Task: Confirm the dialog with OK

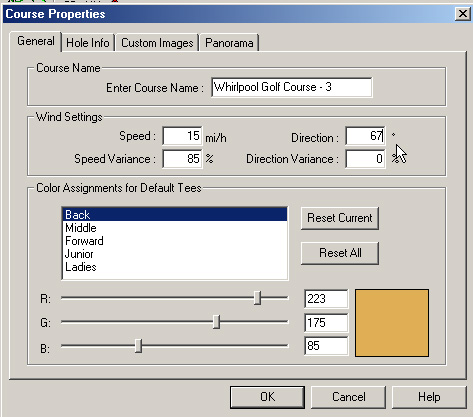Action: pyautogui.click(x=267, y=397)
